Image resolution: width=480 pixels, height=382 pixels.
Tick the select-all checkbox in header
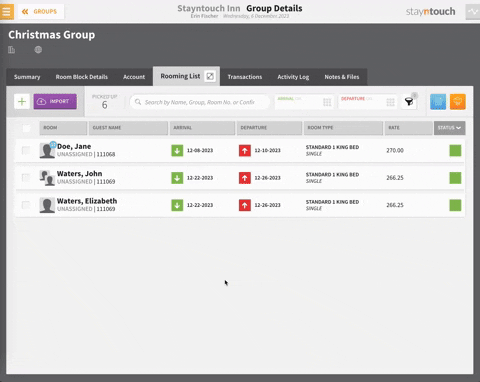point(26,128)
